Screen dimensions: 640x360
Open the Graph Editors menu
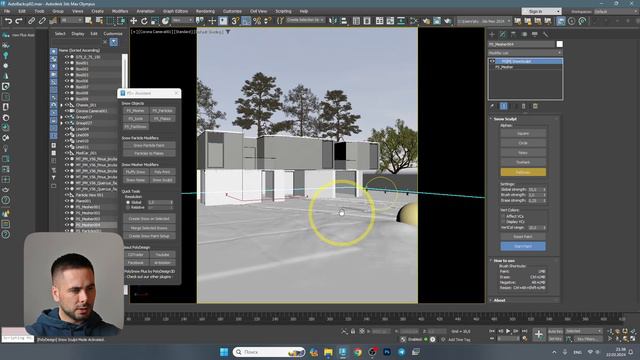(x=176, y=11)
